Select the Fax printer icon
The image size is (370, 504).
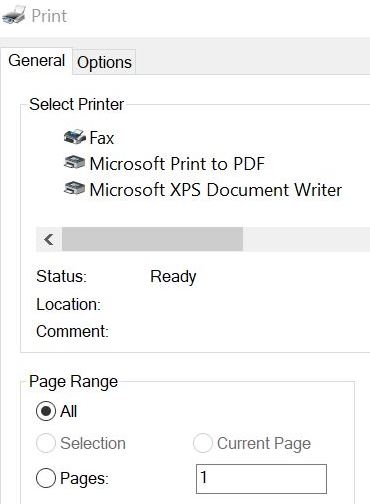[75, 137]
